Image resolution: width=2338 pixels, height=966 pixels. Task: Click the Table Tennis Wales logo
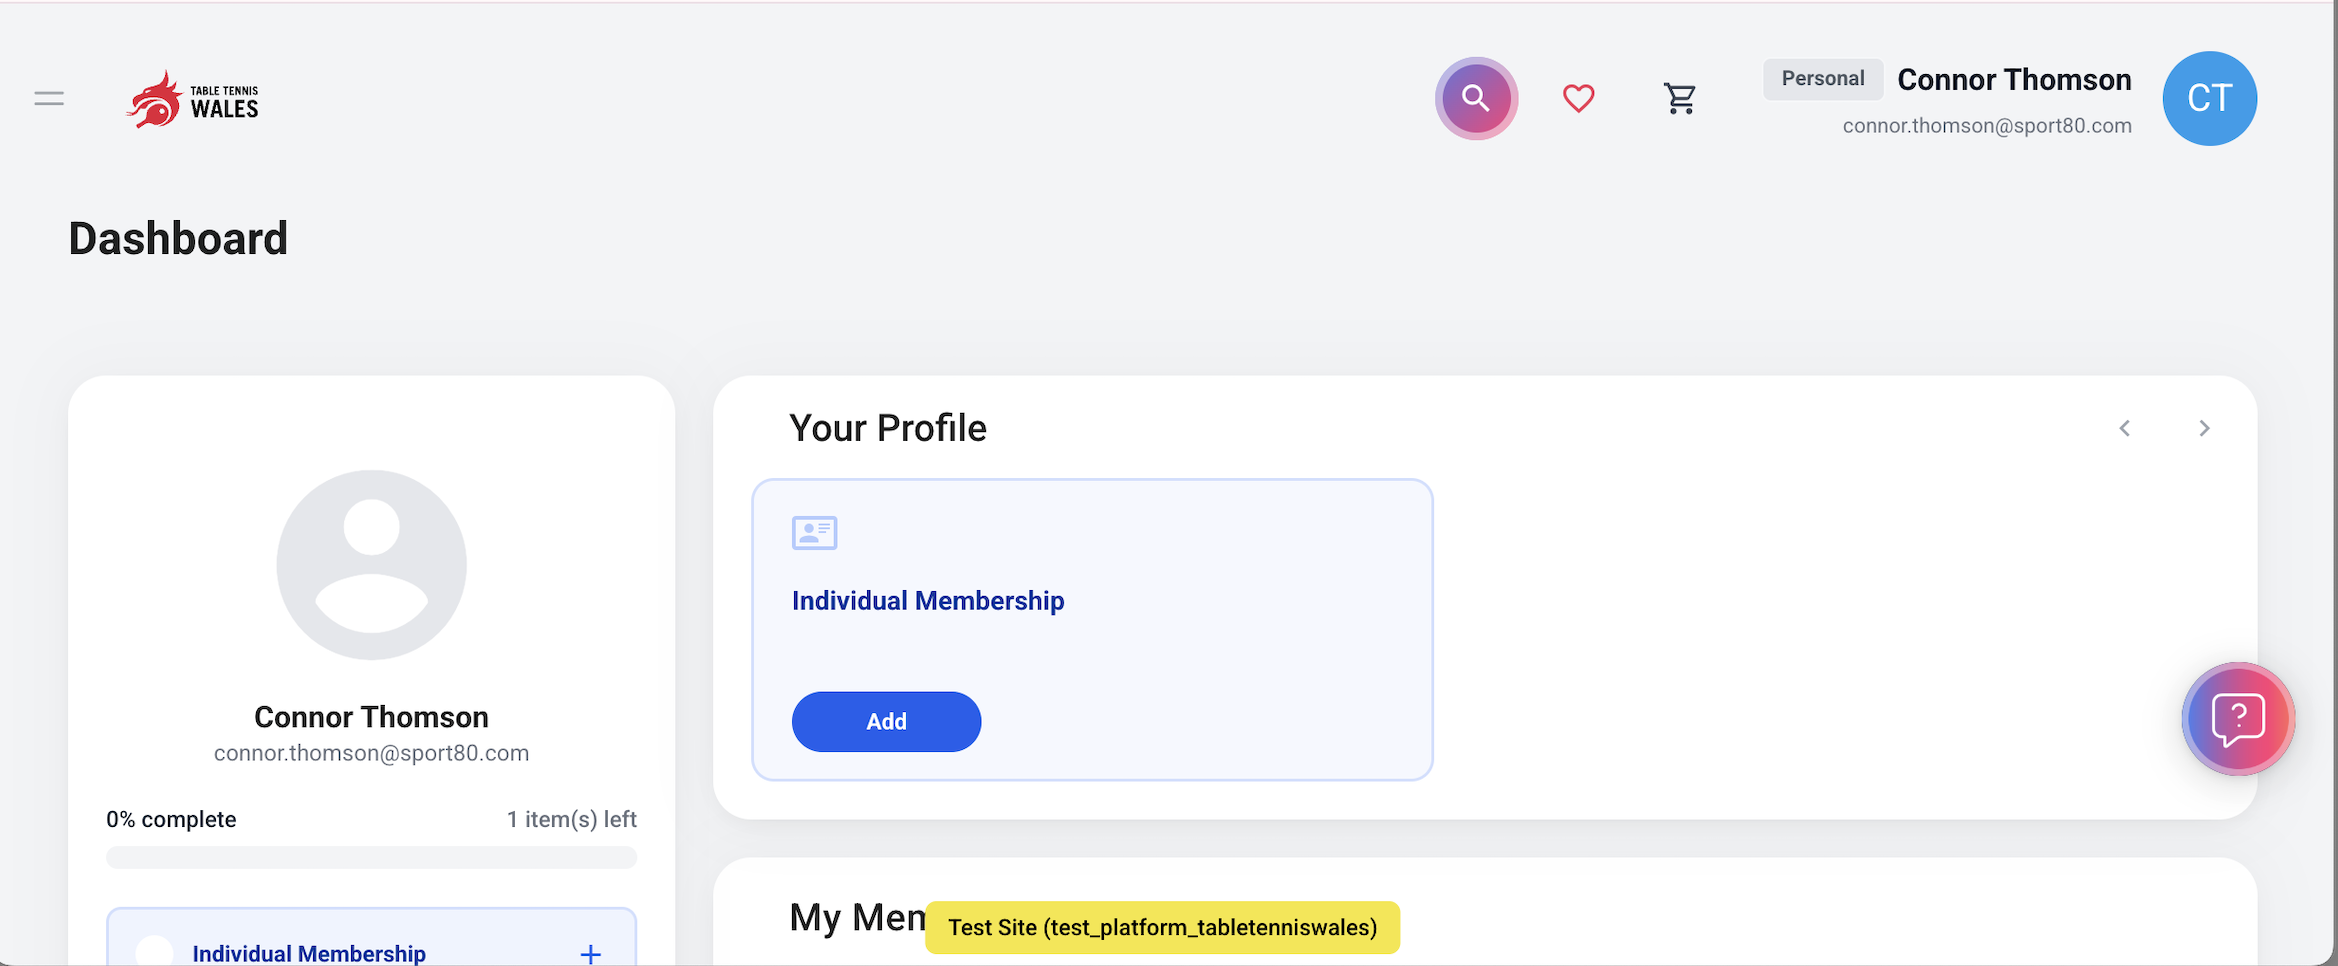[x=192, y=99]
